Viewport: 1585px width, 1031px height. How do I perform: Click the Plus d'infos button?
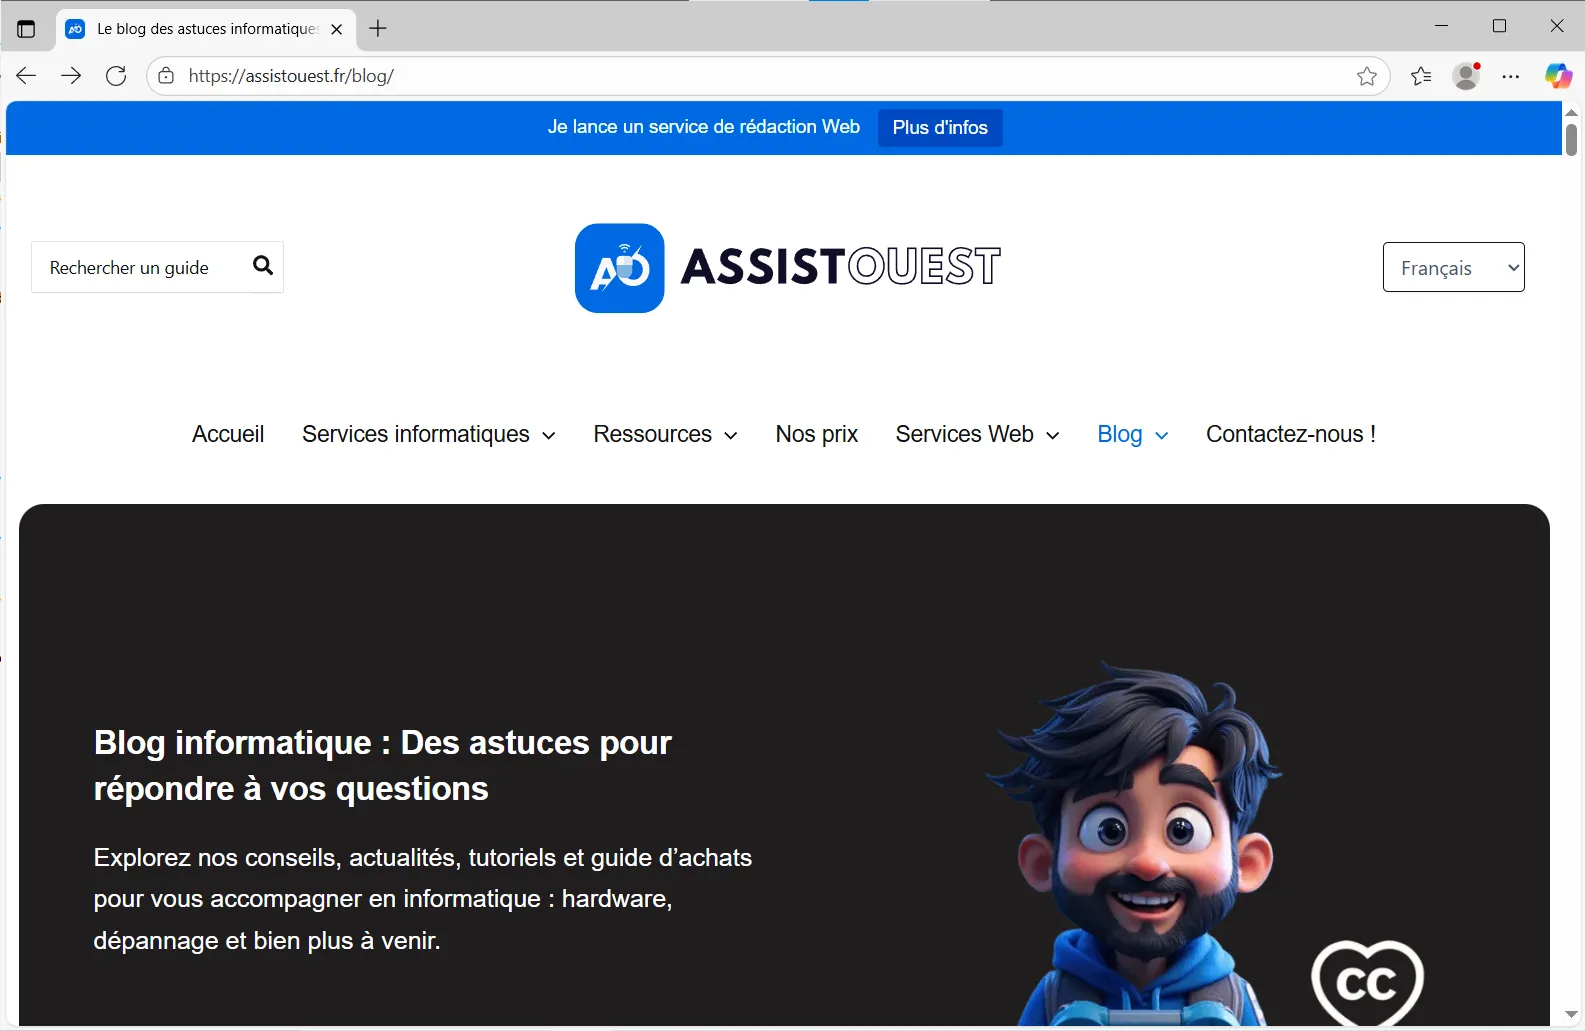click(940, 128)
